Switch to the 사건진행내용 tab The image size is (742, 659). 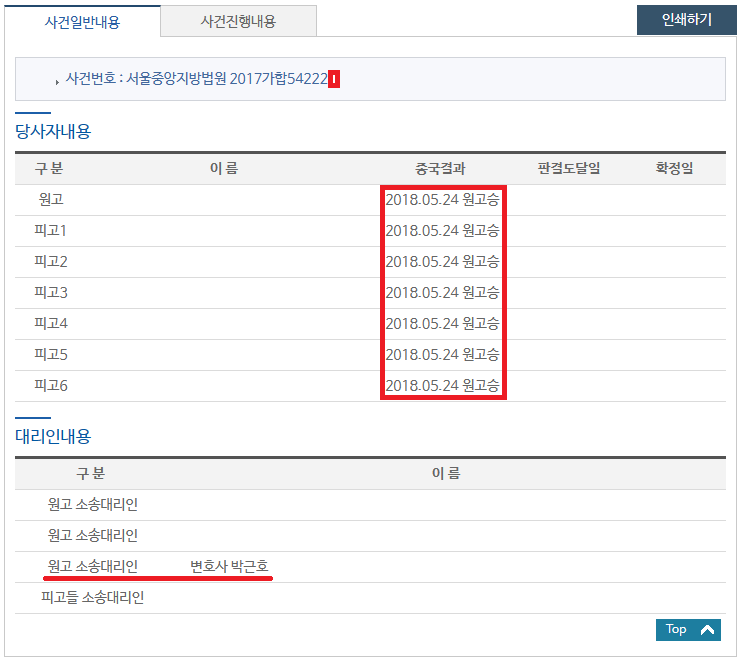click(x=238, y=21)
